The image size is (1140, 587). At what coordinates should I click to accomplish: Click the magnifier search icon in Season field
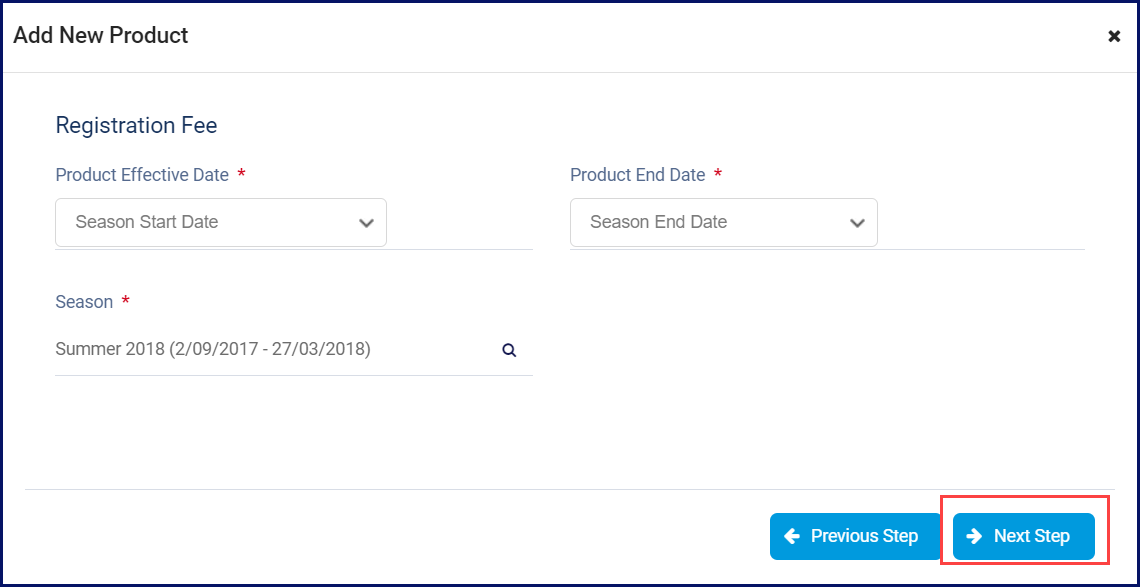click(510, 351)
